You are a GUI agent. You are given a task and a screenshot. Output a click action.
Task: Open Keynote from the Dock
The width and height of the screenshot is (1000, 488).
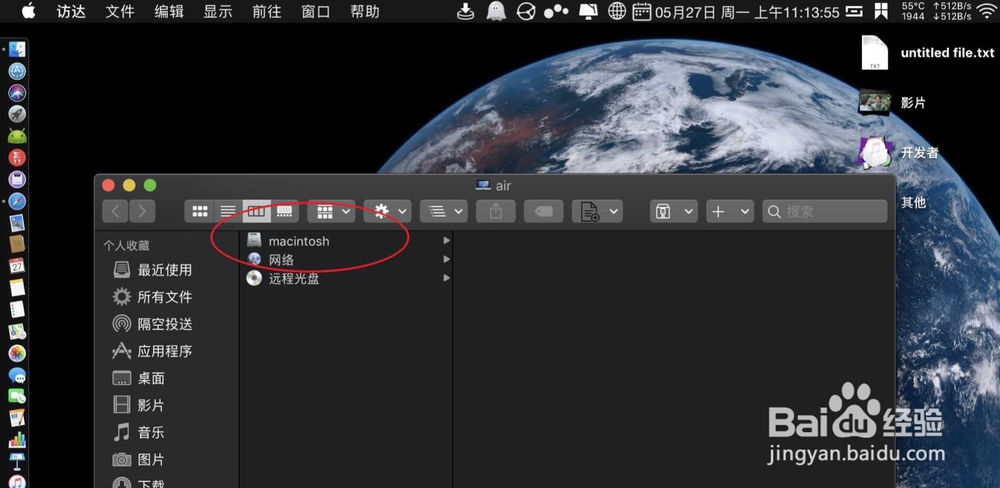[x=17, y=462]
